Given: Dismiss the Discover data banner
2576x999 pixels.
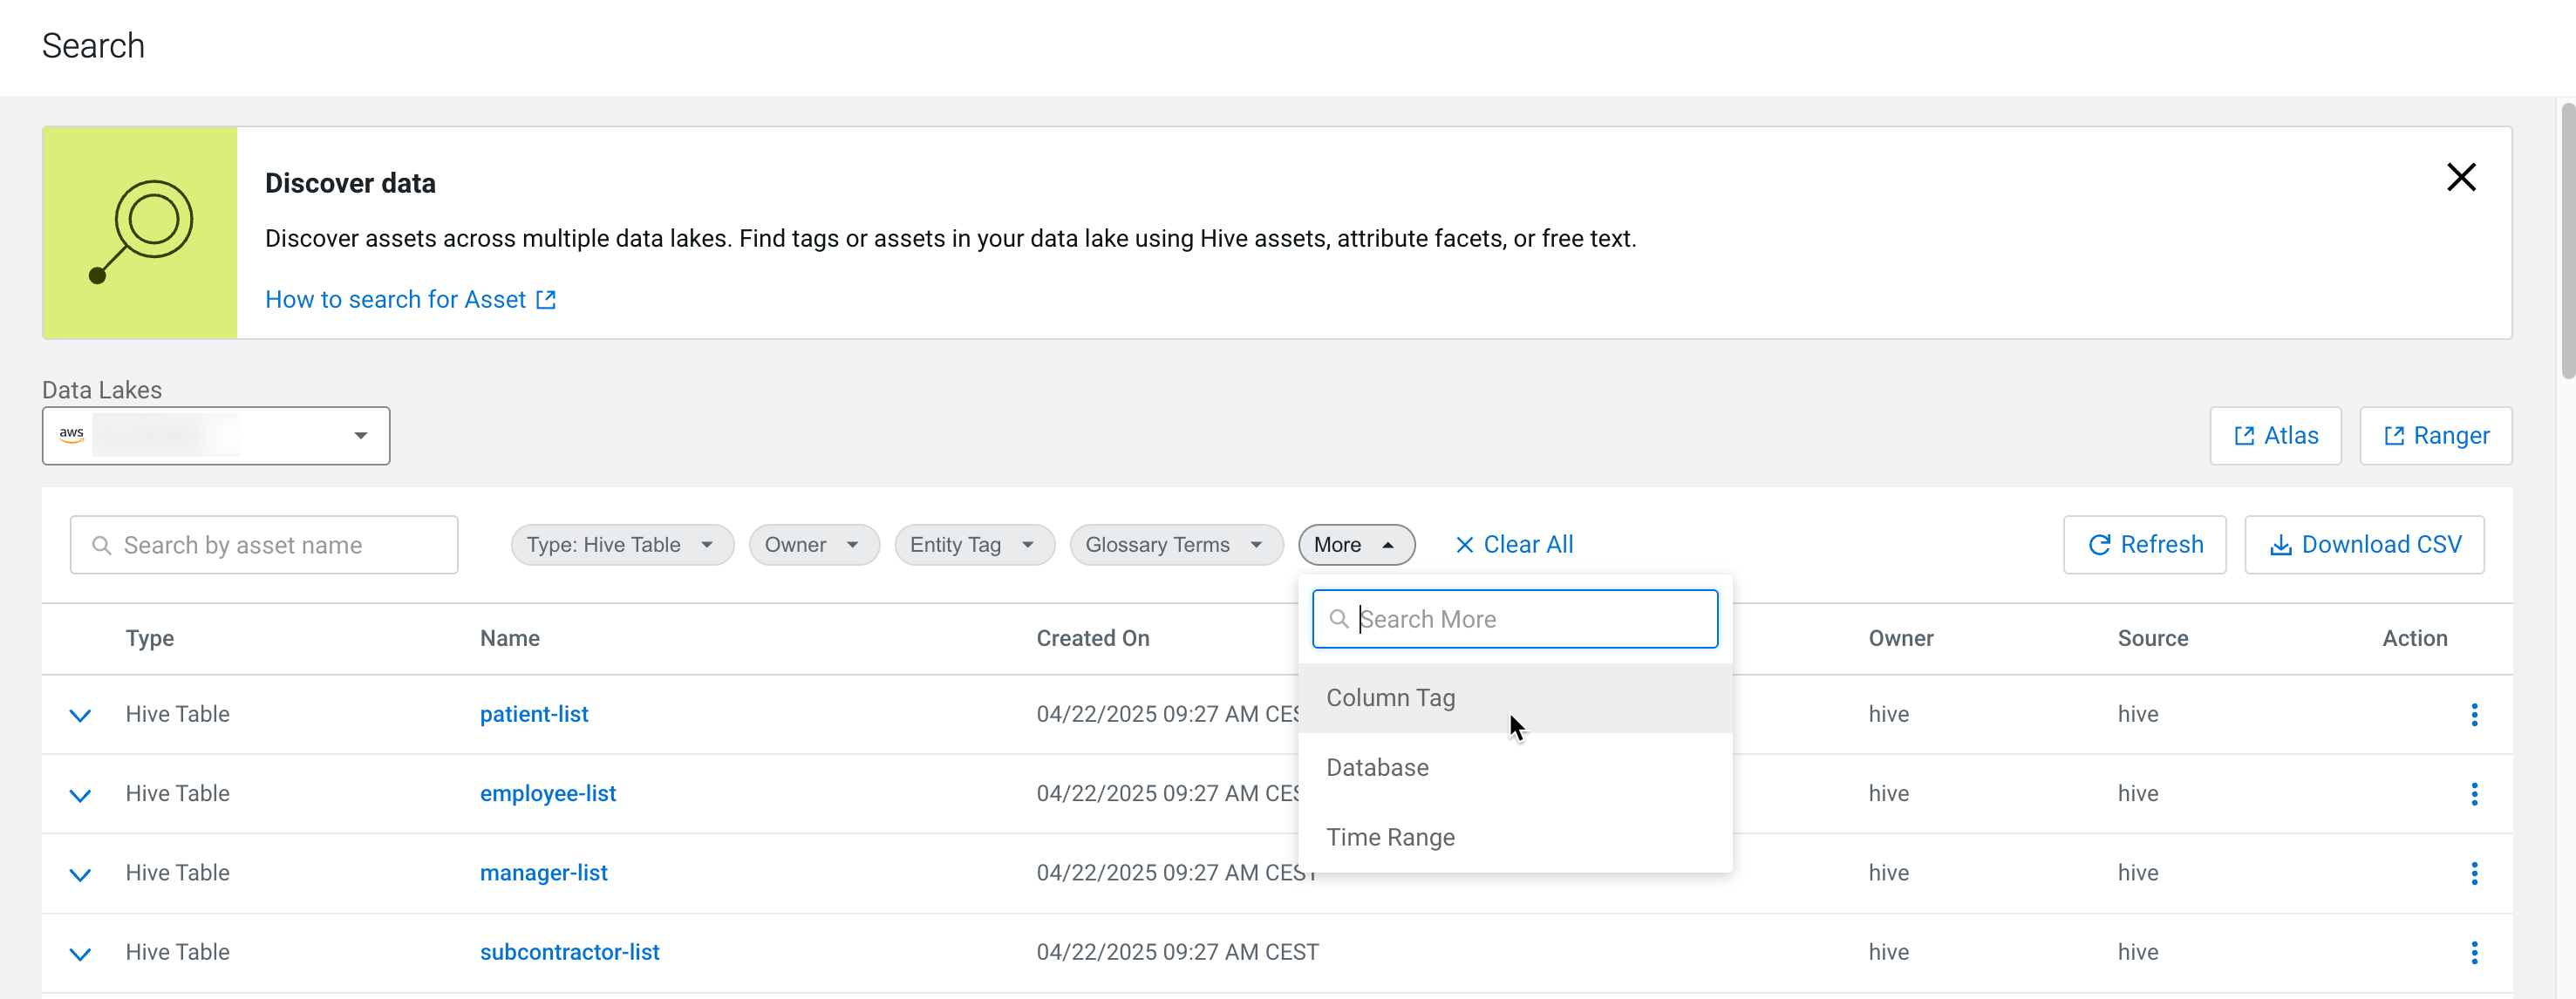Looking at the screenshot, I should tap(2460, 177).
